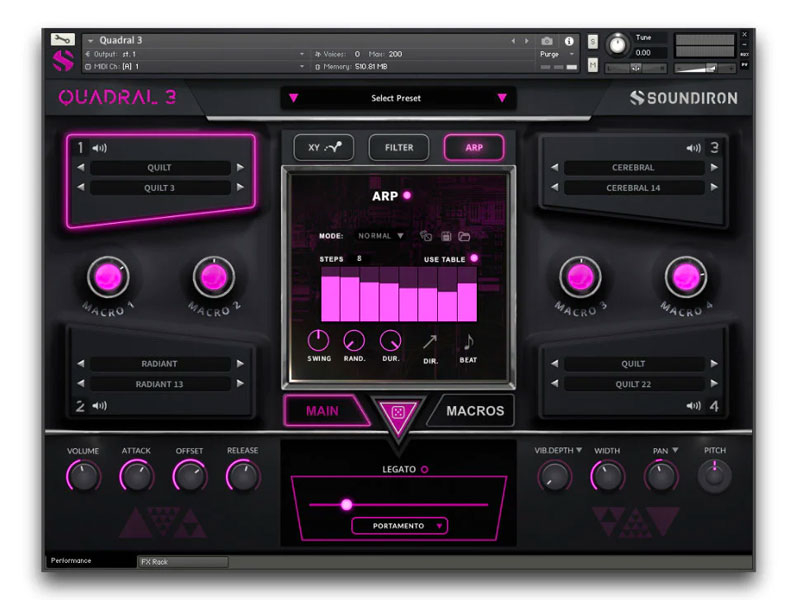Screen dimensions: 800x600
Task: Open the FX Rack tab
Action: pos(183,562)
